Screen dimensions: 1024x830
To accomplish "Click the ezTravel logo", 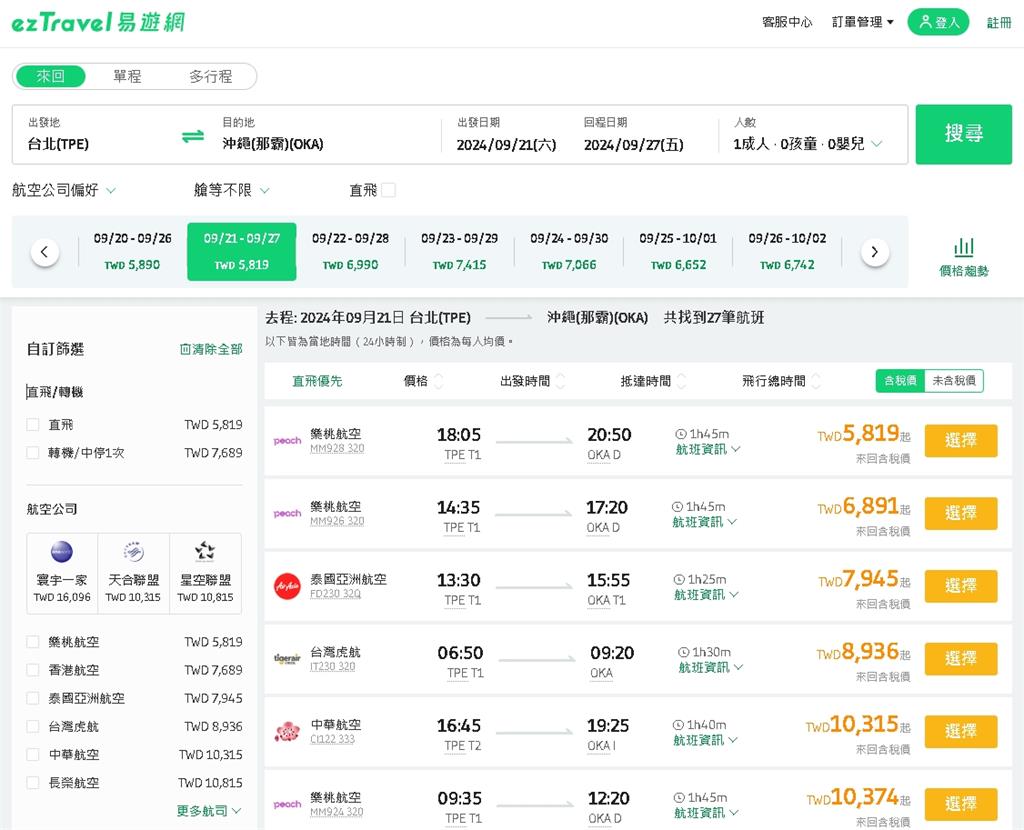I will 98,22.
